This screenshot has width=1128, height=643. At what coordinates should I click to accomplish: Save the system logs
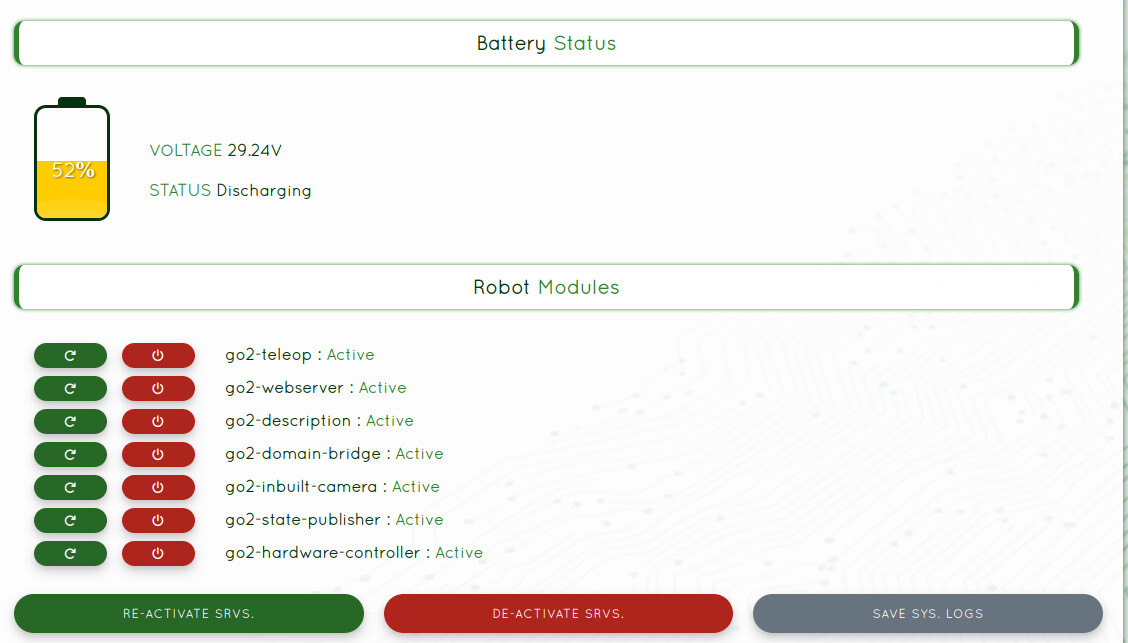(x=927, y=613)
